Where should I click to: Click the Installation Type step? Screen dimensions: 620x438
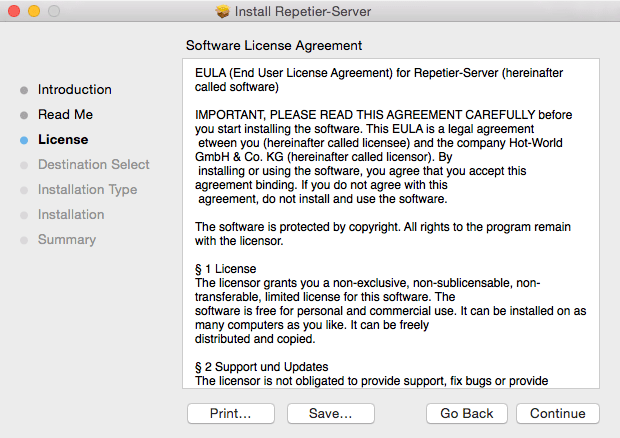[x=88, y=190]
